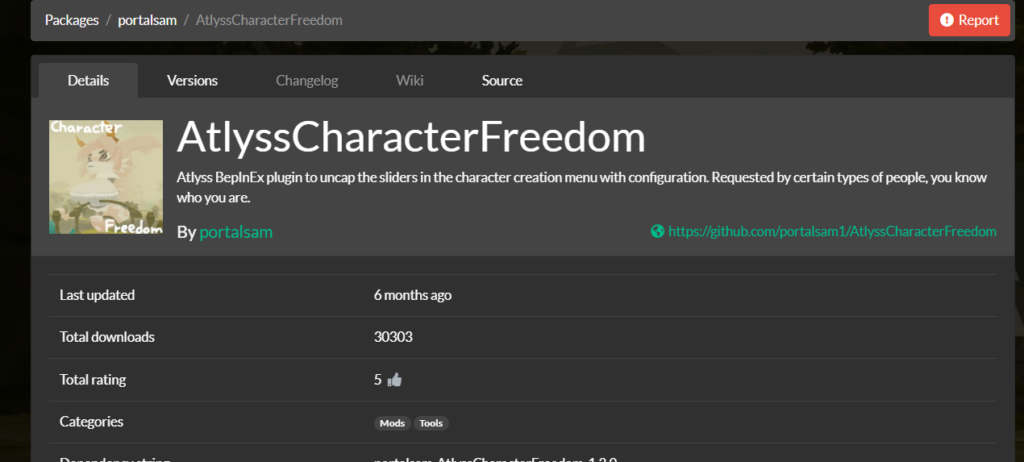This screenshot has height=462, width=1024.
Task: Click AtlyssCharacterFreedom in the breadcrumb
Action: (x=268, y=20)
